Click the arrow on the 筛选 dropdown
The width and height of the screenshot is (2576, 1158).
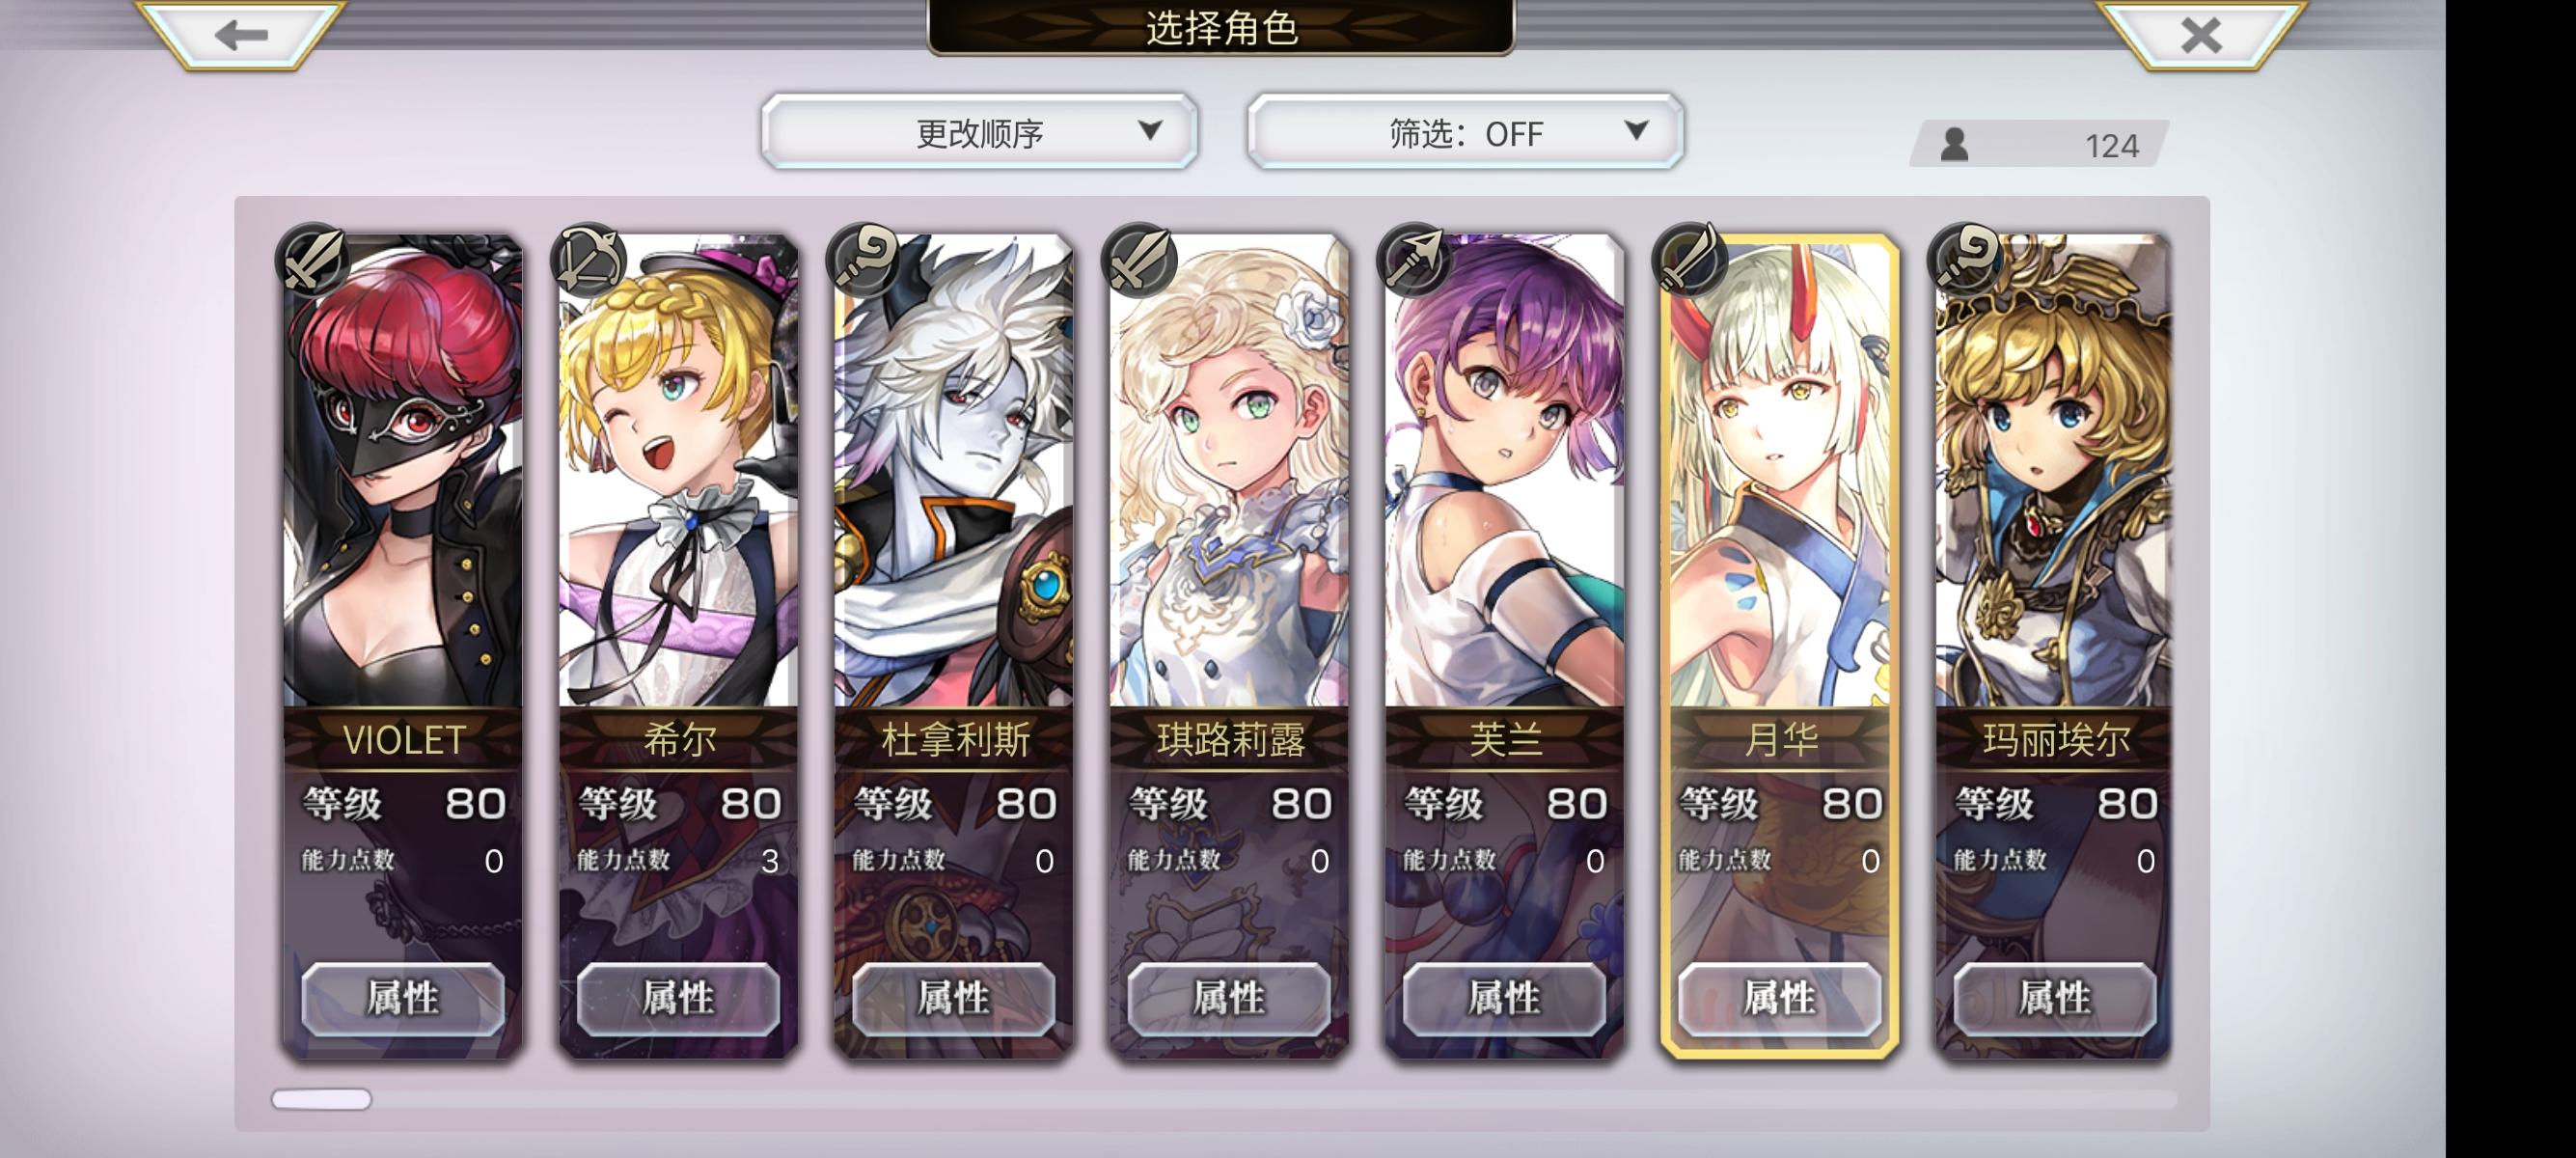pos(1636,130)
